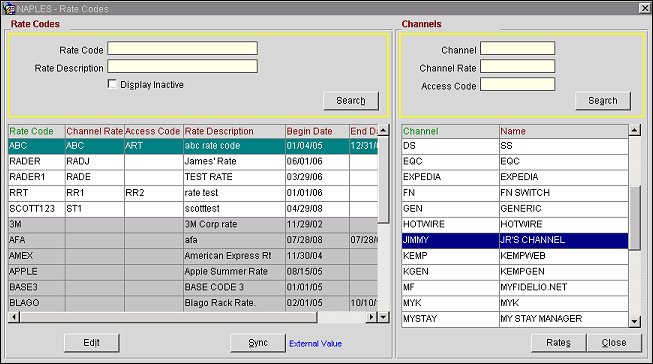Click the application icon in title bar
Viewport: 653px width, 364px height.
point(8,8)
